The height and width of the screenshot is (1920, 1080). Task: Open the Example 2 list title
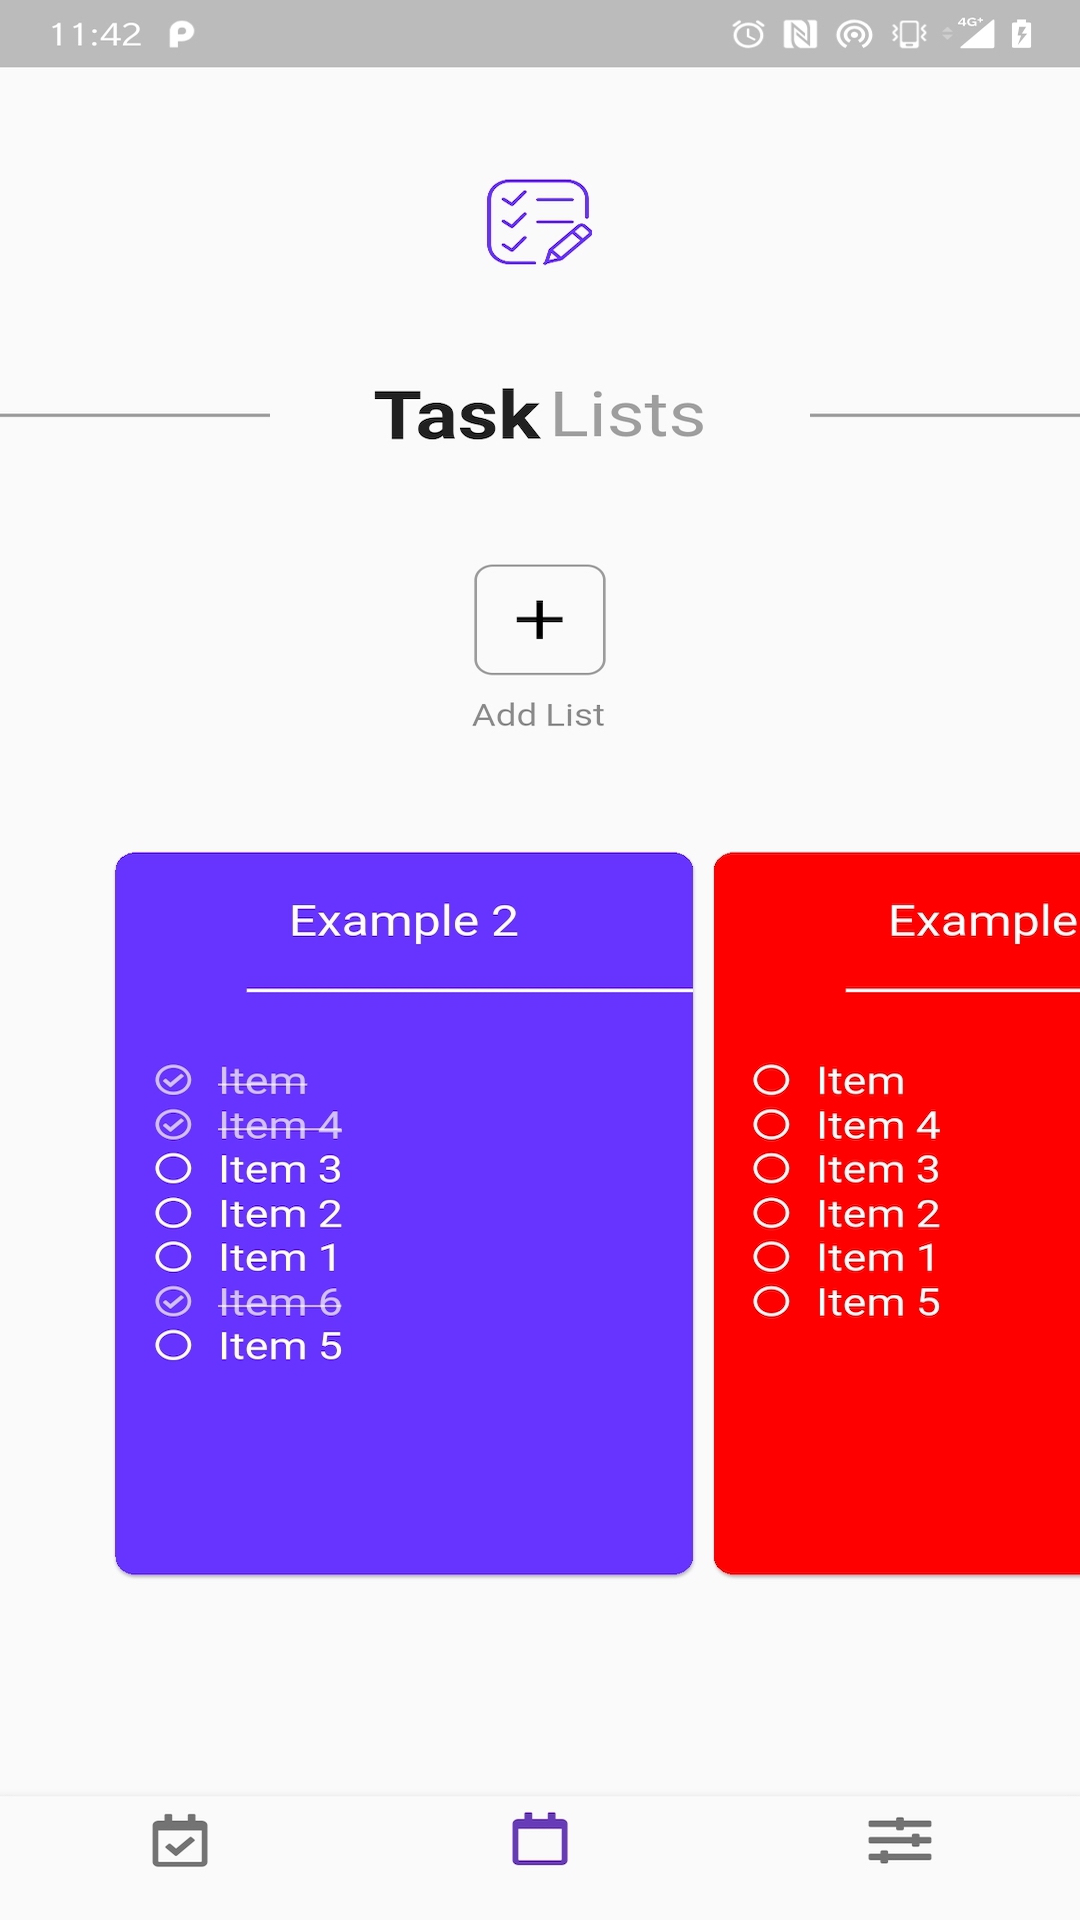pyautogui.click(x=404, y=921)
